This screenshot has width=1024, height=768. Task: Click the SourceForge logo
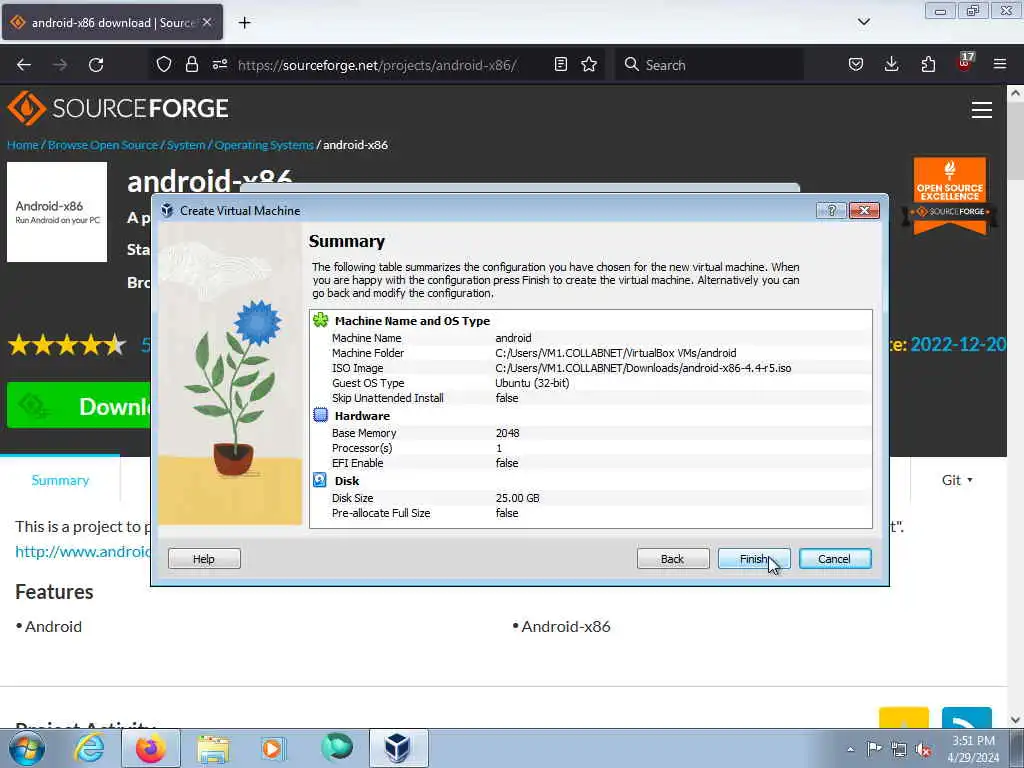(118, 108)
